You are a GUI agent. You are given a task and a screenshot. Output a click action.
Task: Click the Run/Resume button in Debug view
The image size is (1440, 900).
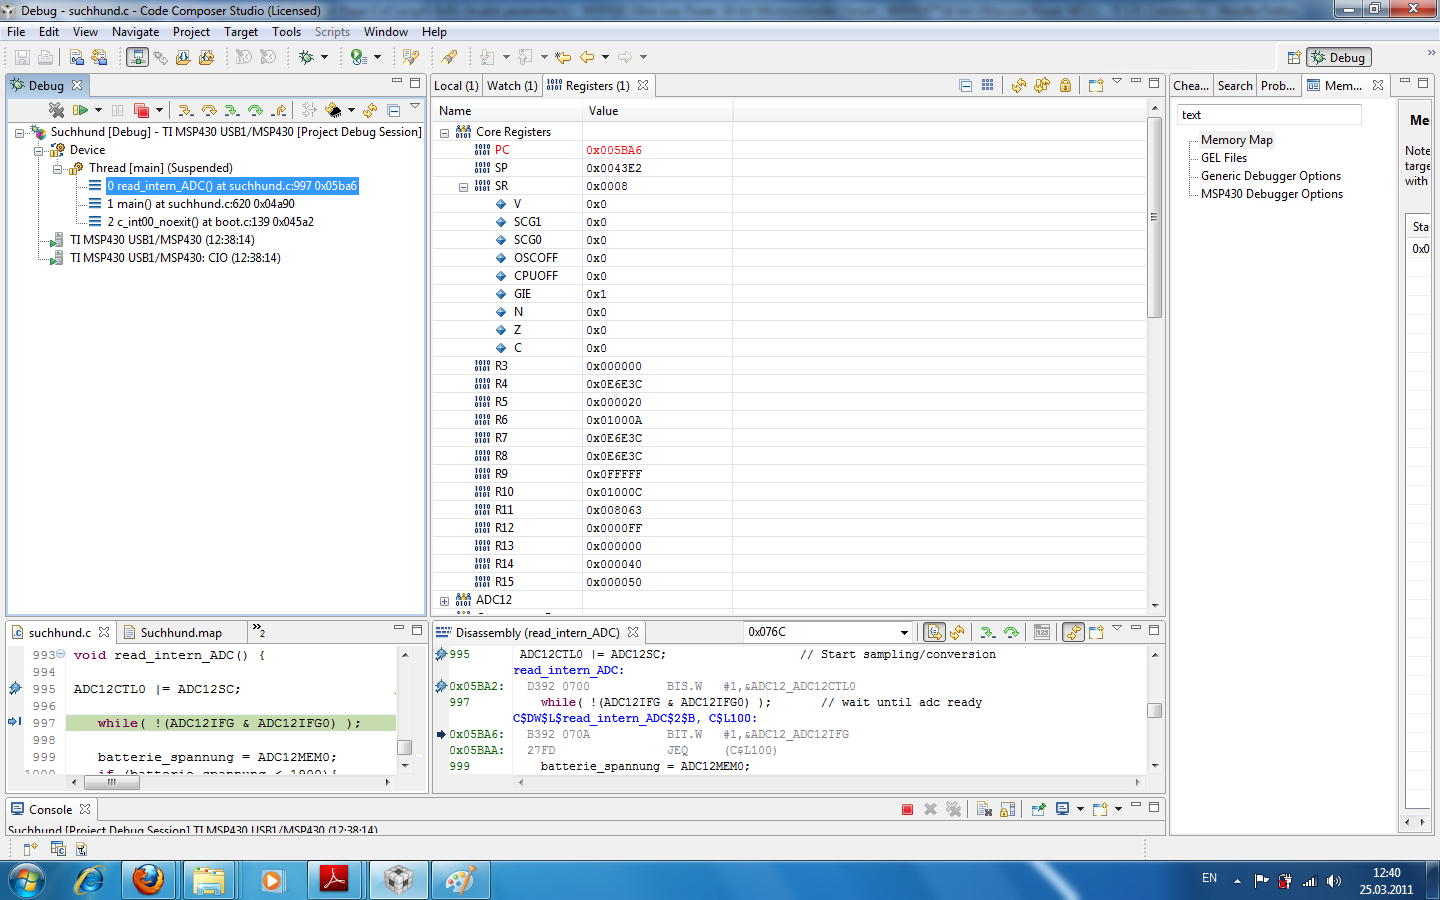[x=80, y=110]
